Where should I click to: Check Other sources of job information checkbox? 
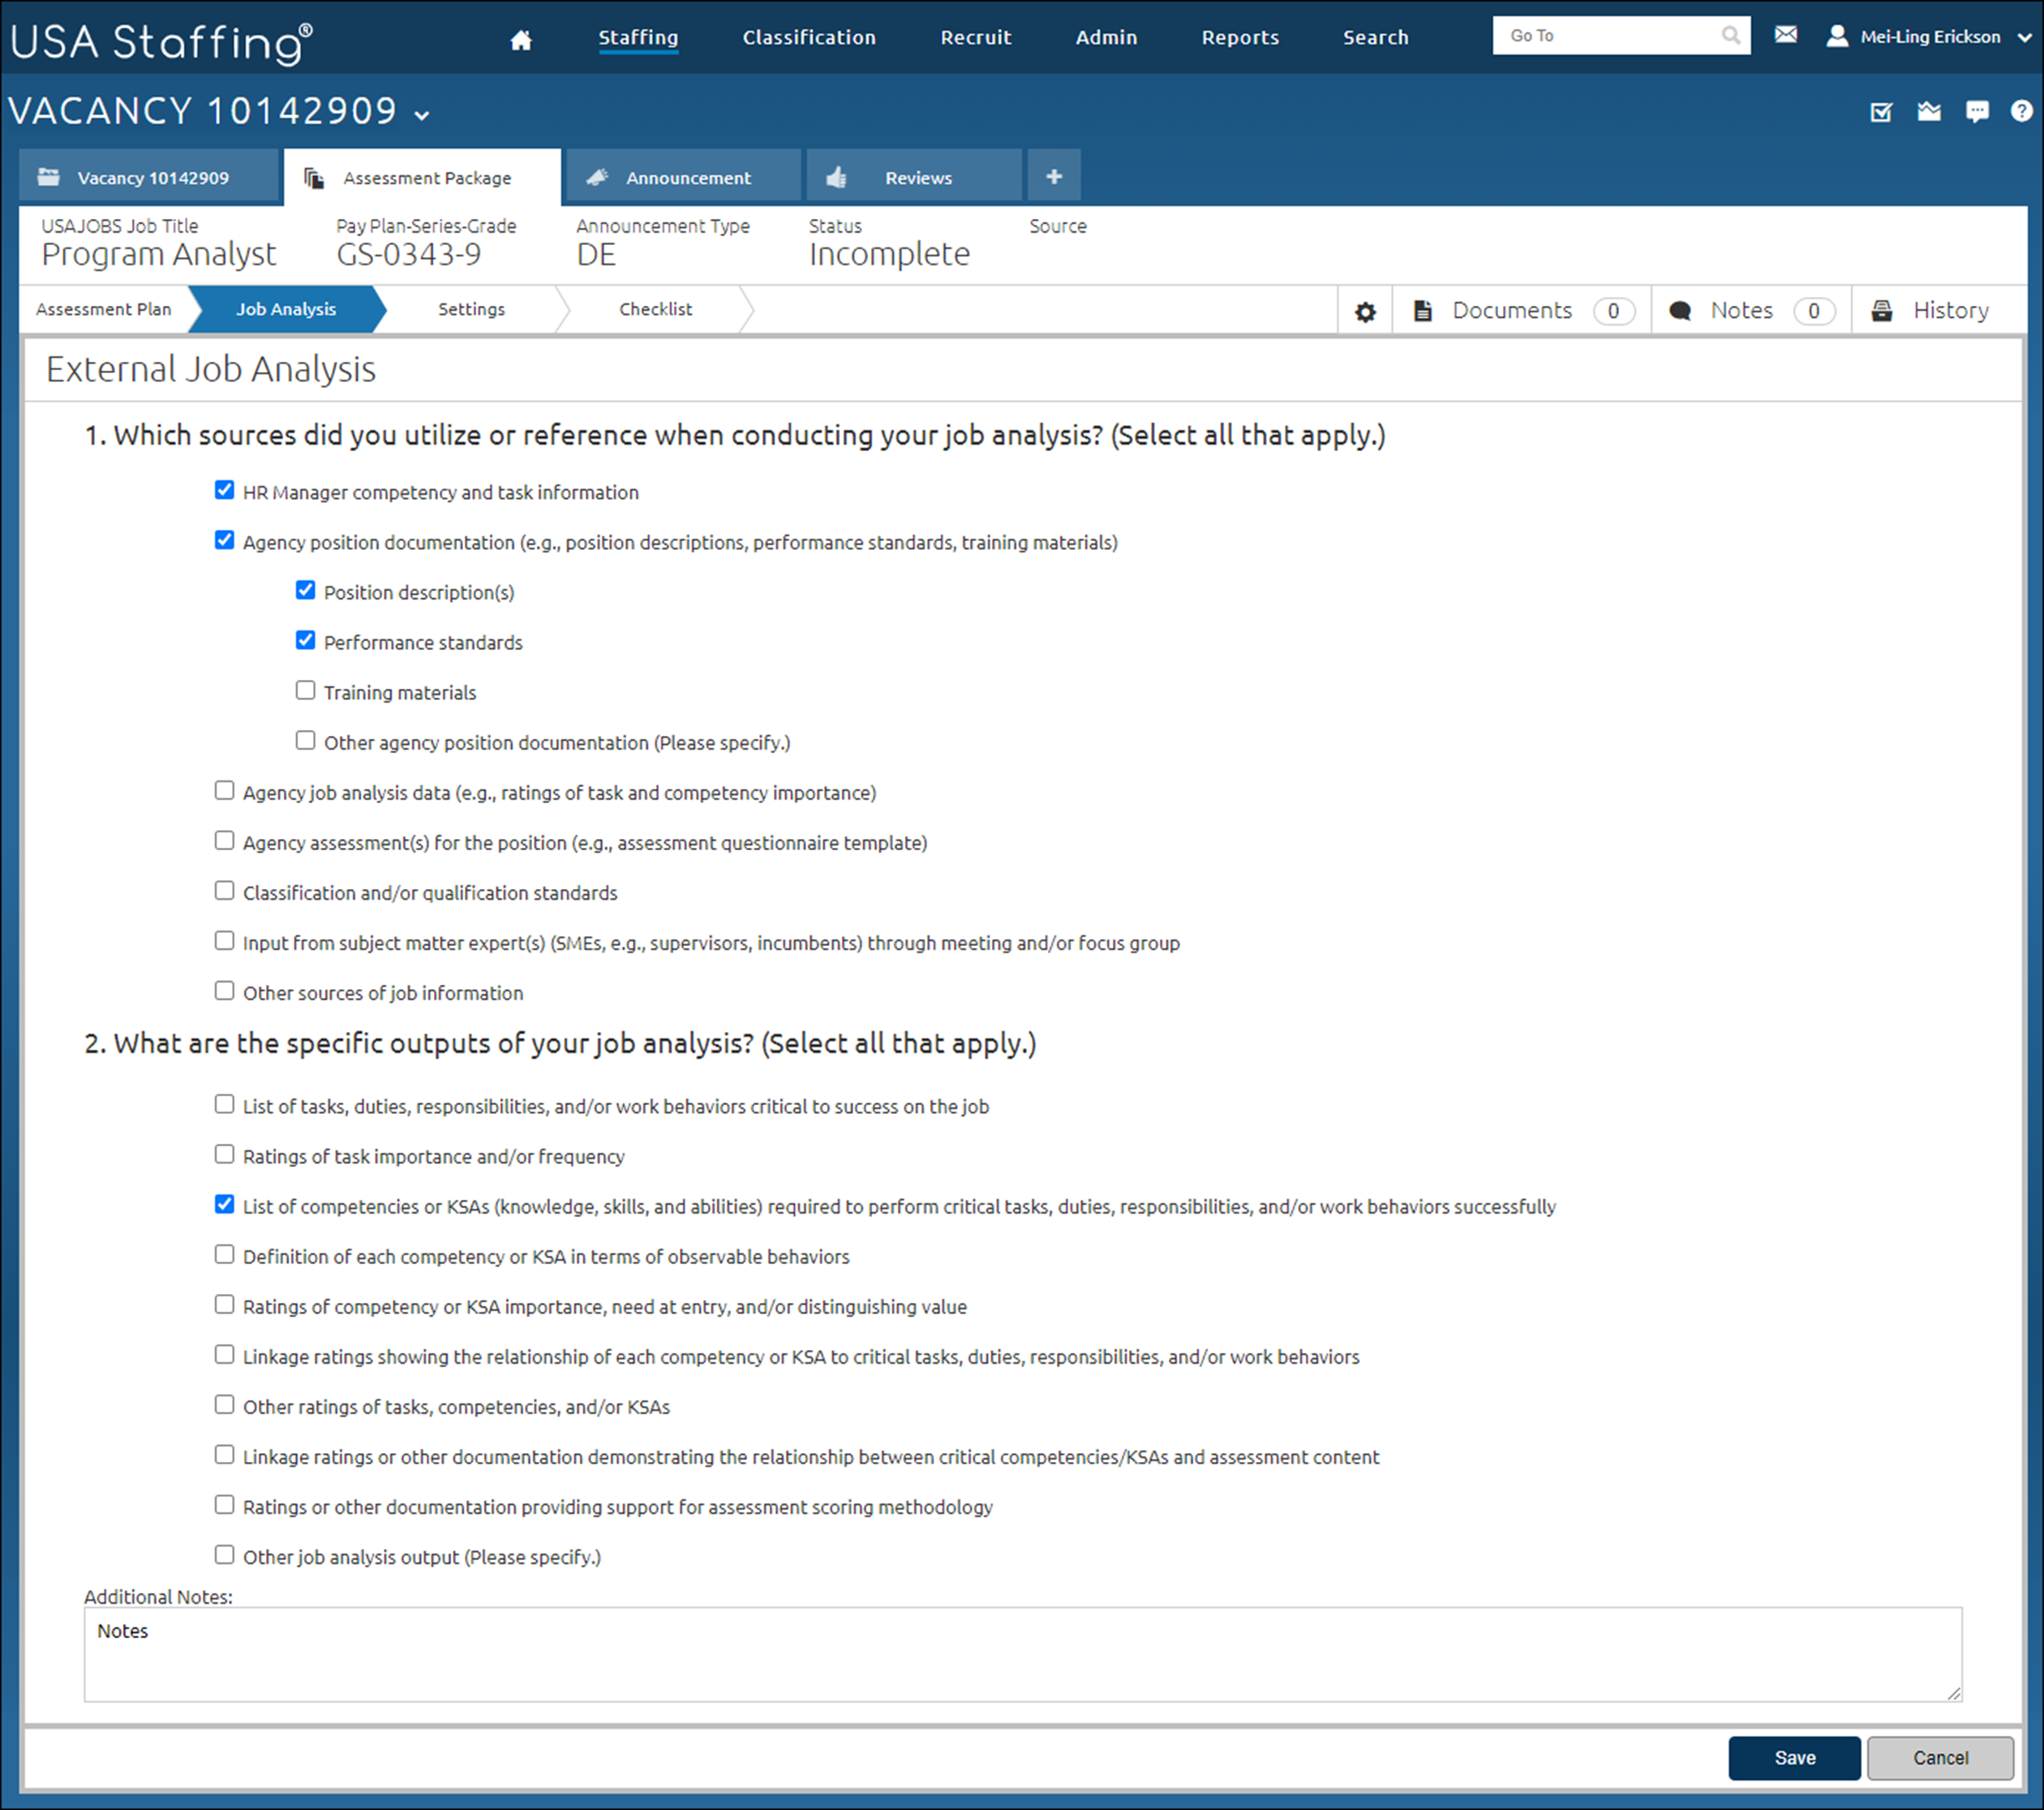coord(224,991)
